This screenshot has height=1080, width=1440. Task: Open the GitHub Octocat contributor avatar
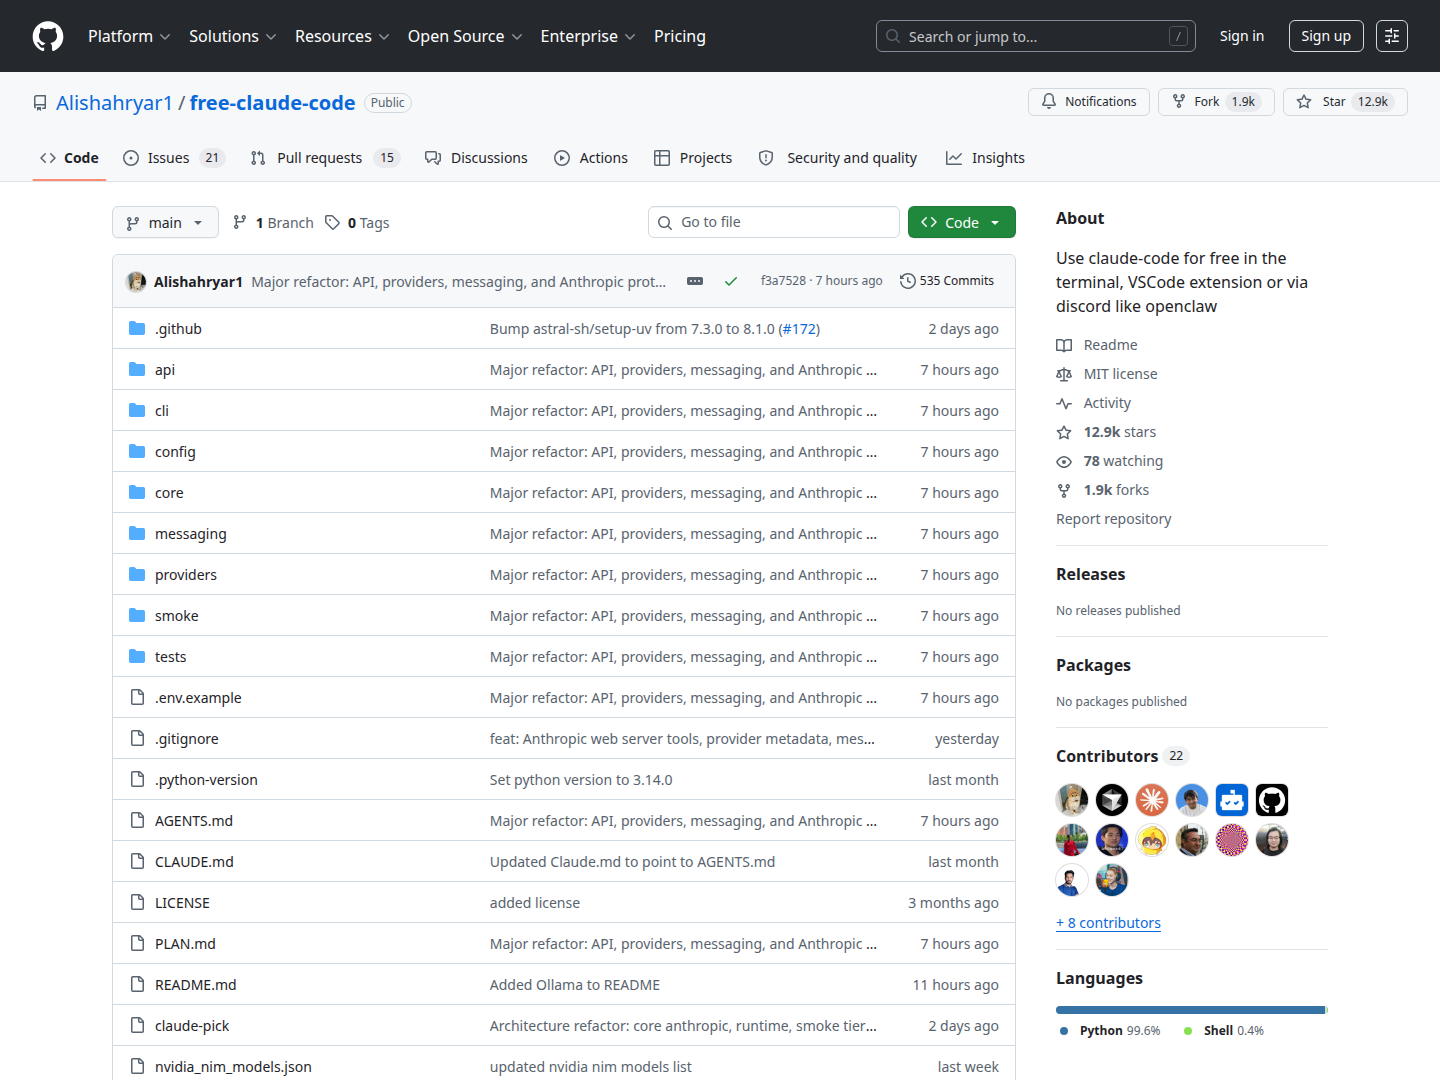click(x=1272, y=800)
